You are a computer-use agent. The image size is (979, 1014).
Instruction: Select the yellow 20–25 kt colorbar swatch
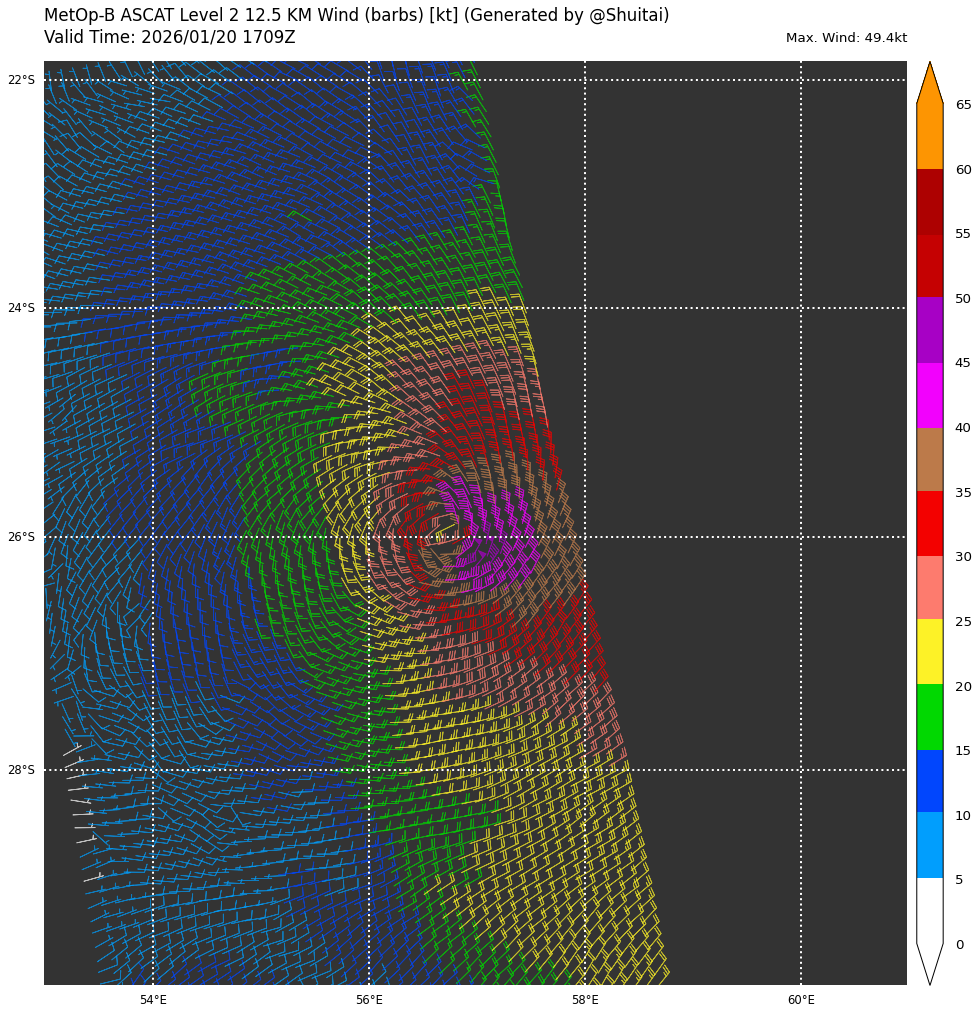[929, 652]
